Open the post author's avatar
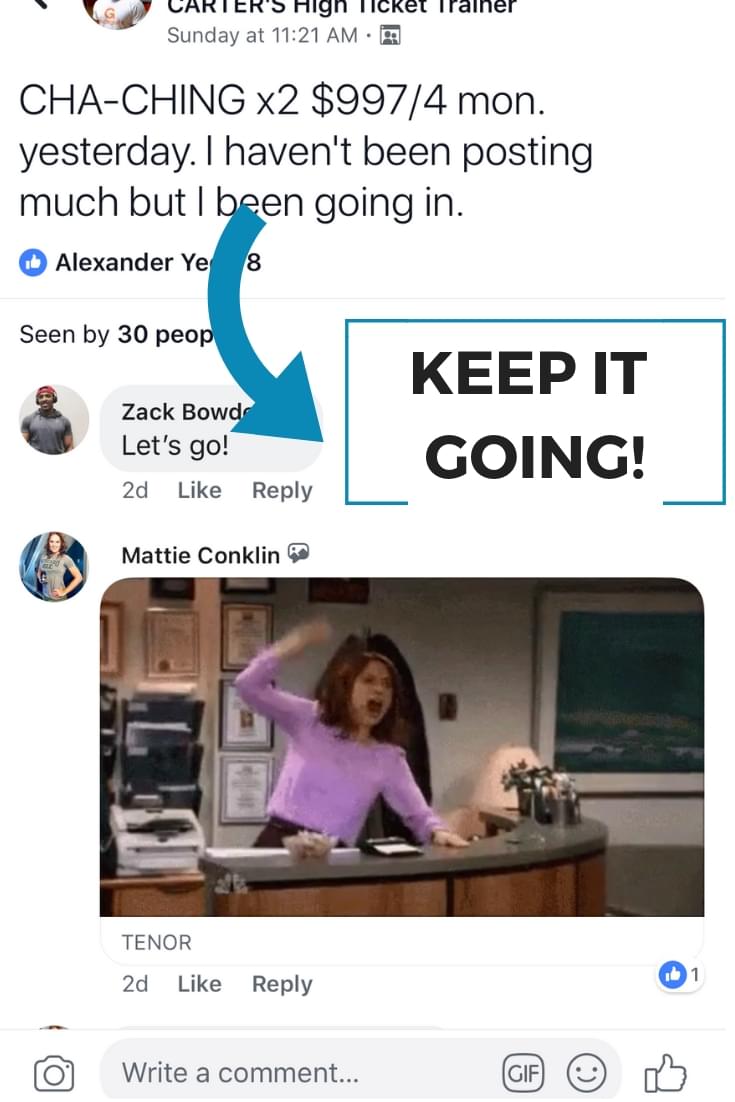735x1102 pixels. (x=117, y=13)
